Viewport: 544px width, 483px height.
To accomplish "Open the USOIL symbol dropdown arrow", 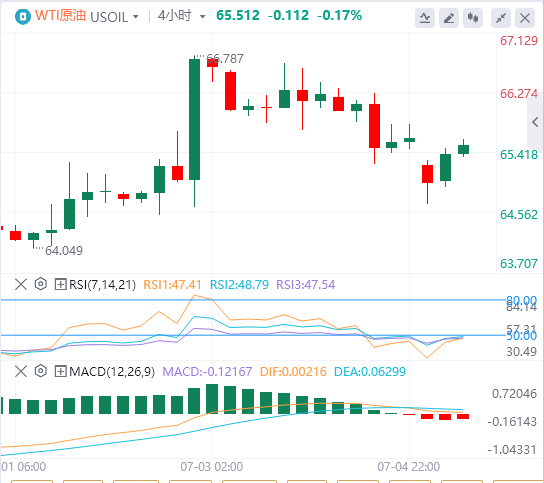I will tap(136, 17).
